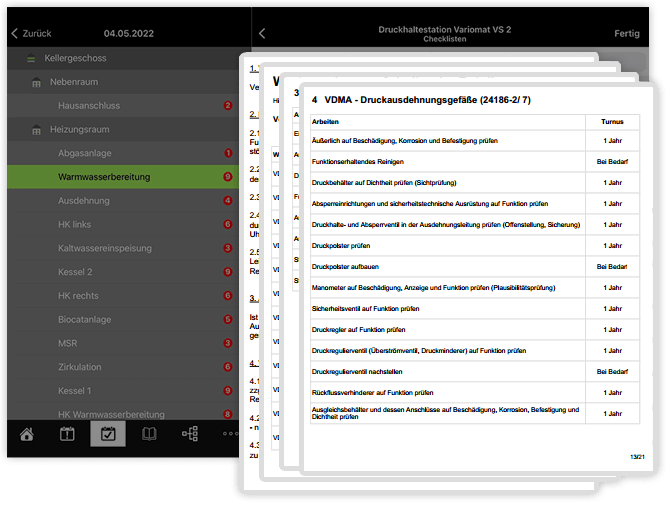Click row 'Druckregulierventil nachstellen'
The image size is (671, 508).
click(x=475, y=371)
